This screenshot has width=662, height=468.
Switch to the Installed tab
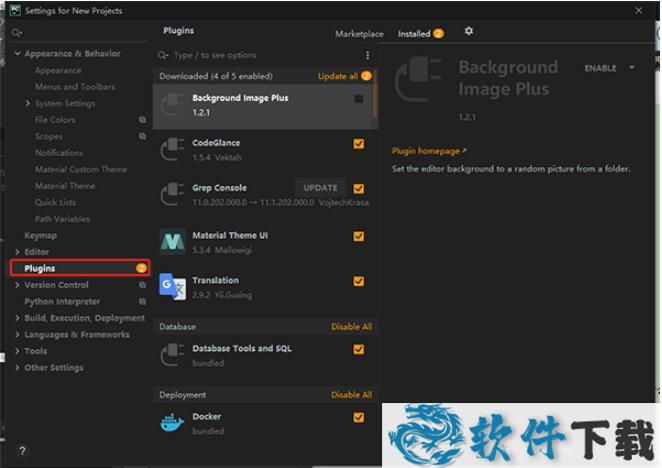click(414, 34)
